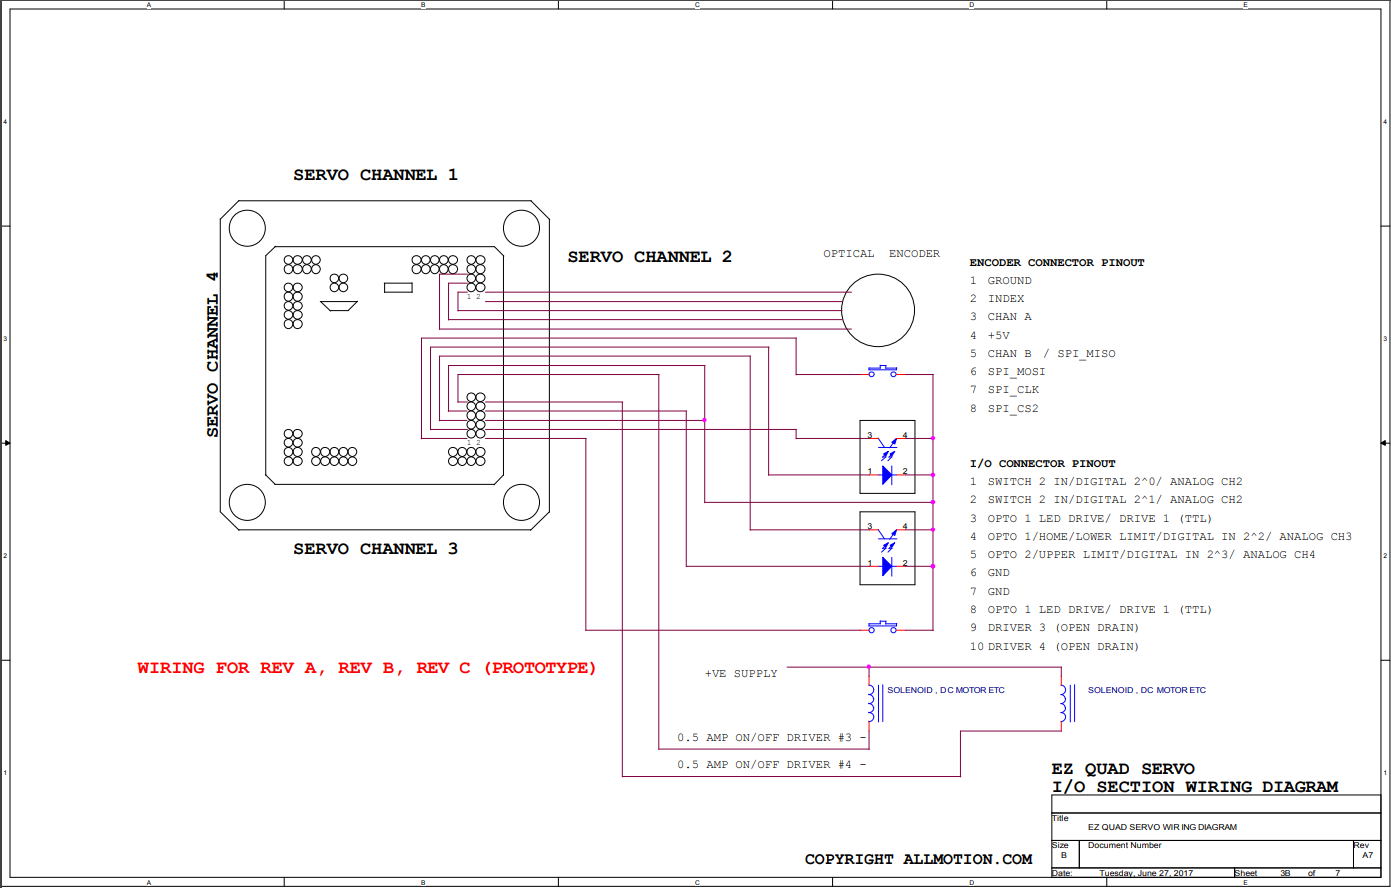Click the top-right mounting hole of the board

[x=521, y=228]
